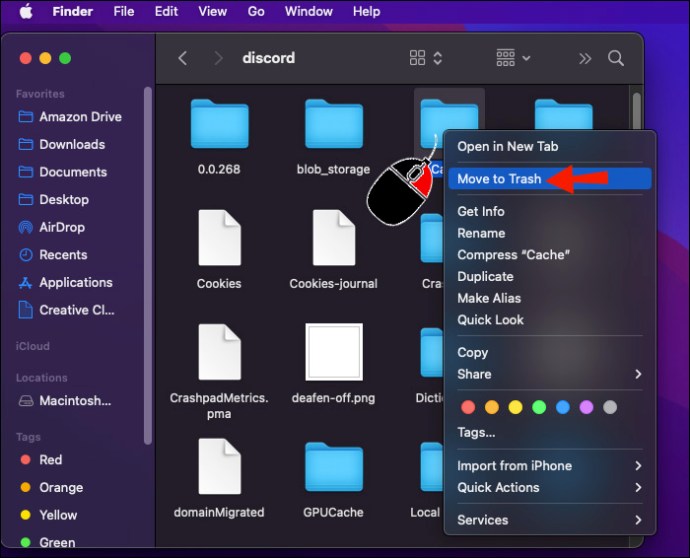Switch view using the icon grid button
Screen dimensions: 690x558
click(425, 58)
